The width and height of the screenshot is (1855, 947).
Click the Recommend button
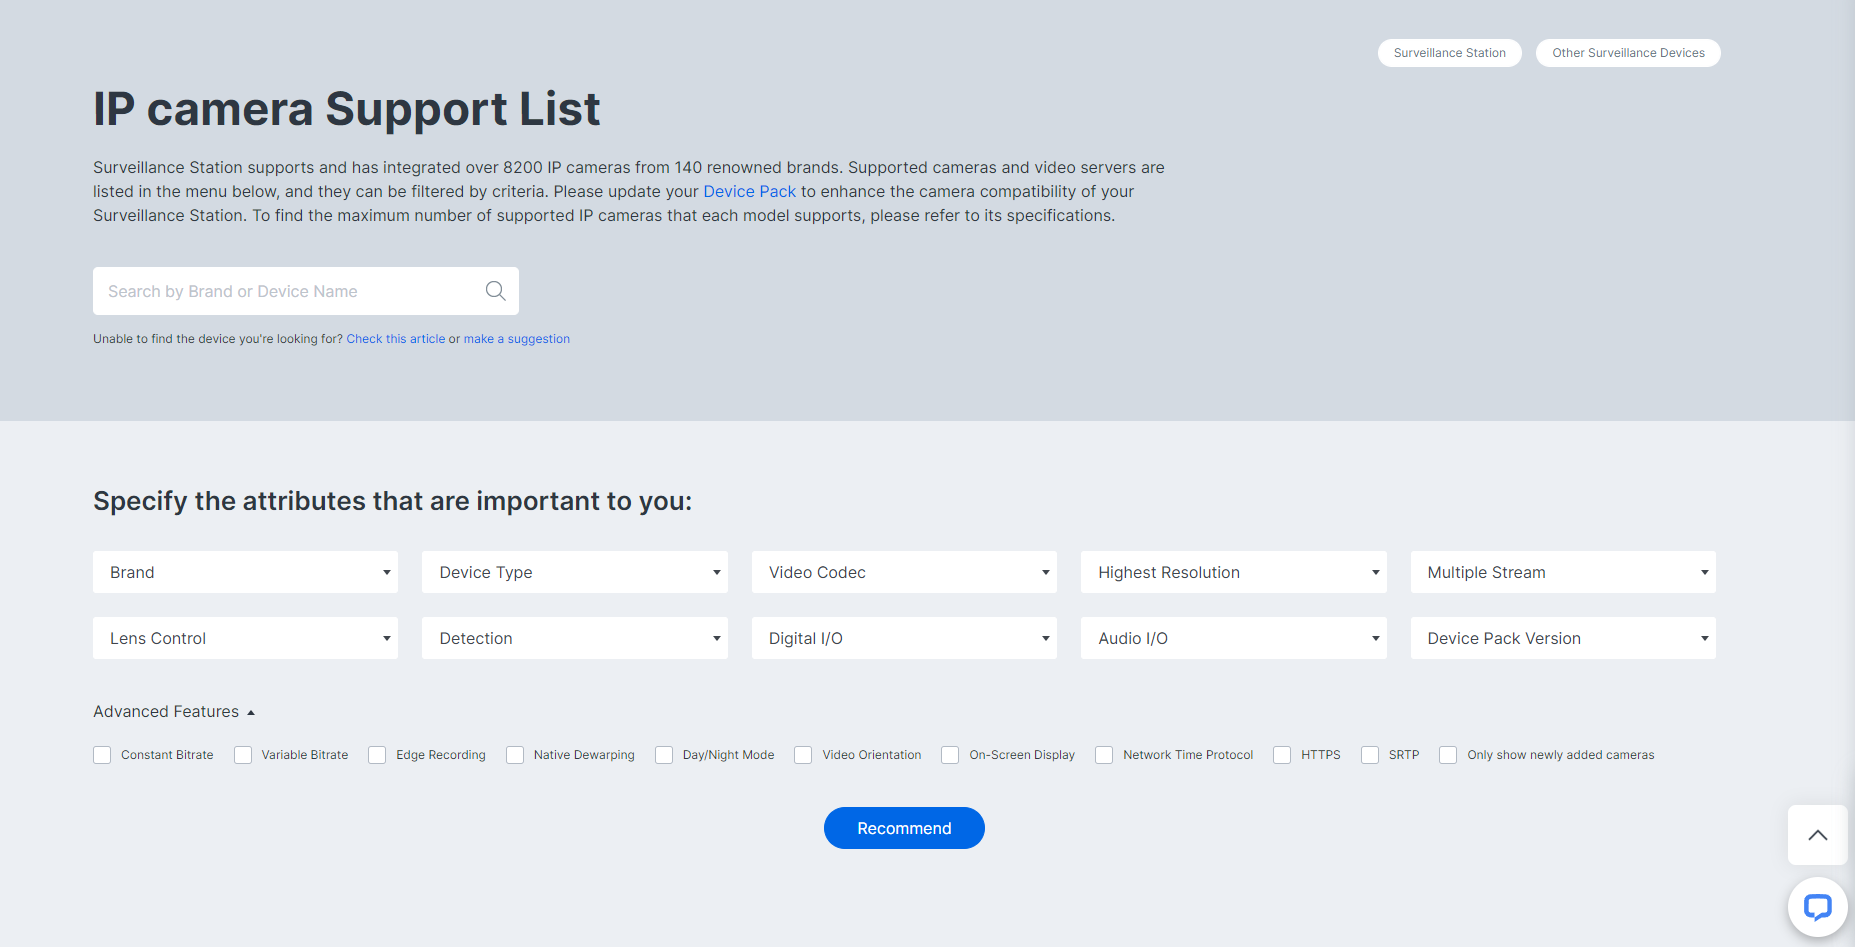[904, 828]
